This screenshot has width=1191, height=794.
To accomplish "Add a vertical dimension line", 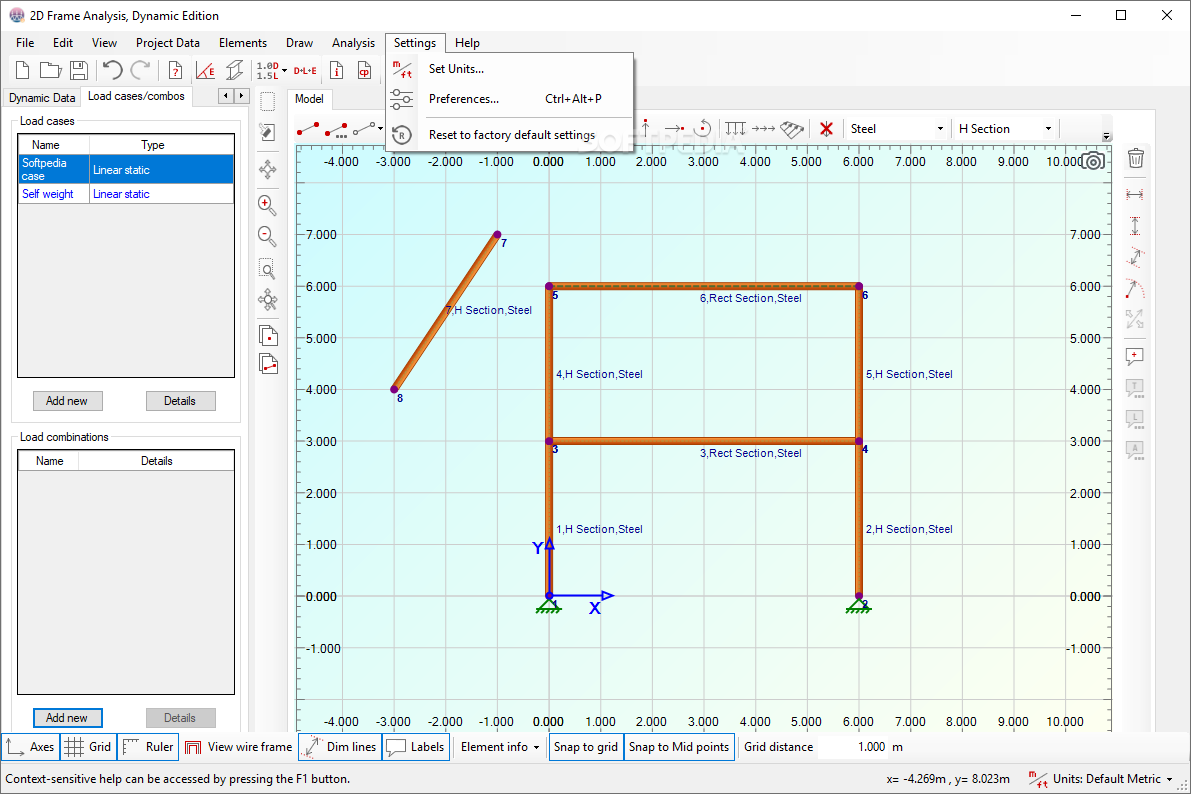I will coord(1135,226).
